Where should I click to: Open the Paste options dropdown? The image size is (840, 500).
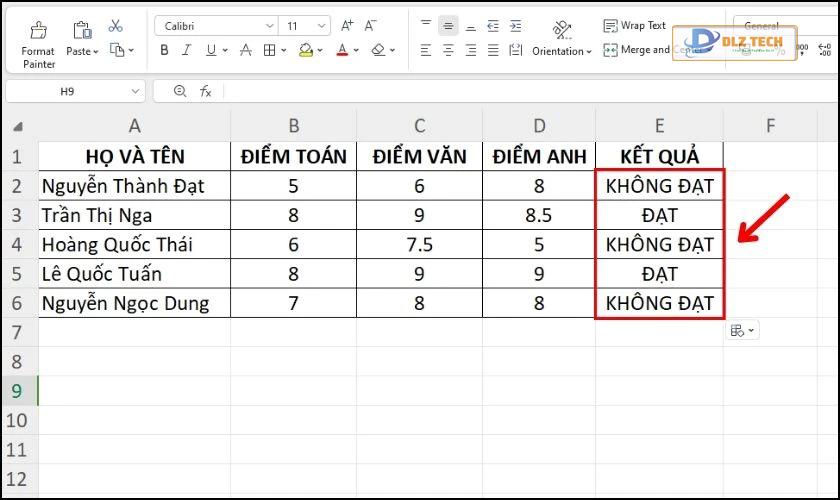pyautogui.click(x=82, y=51)
